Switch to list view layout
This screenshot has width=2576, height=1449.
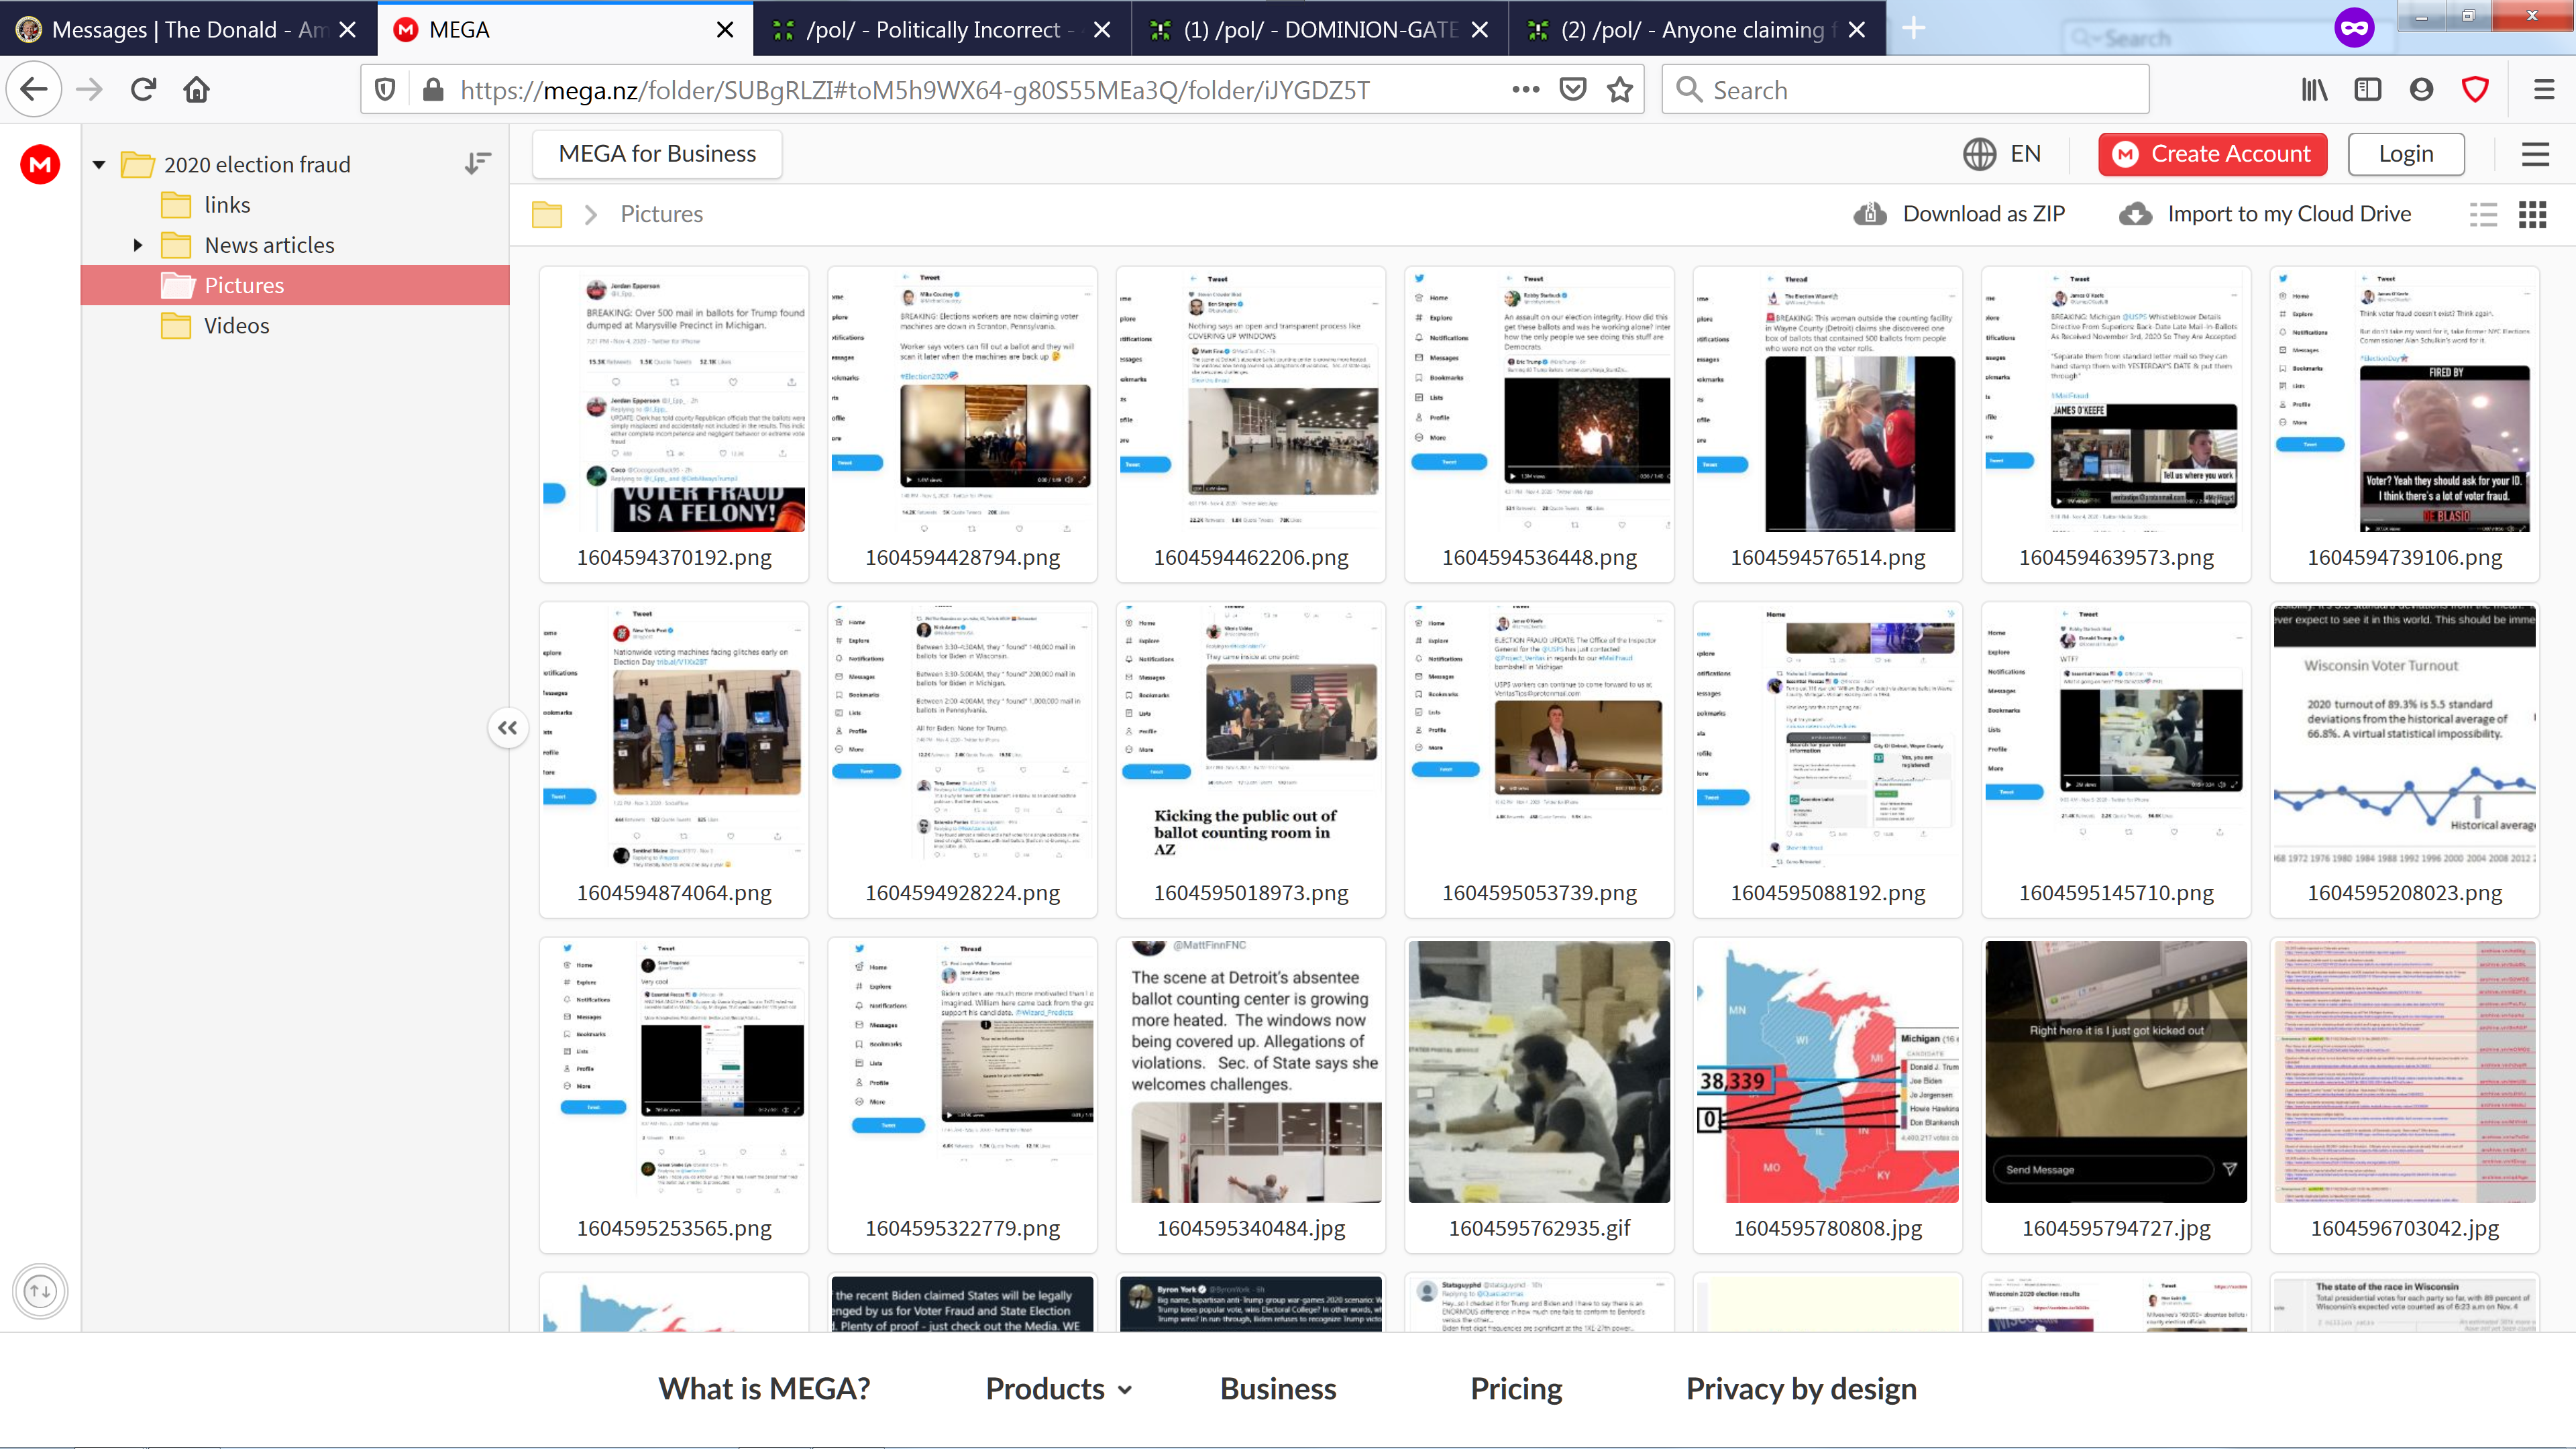[2483, 214]
